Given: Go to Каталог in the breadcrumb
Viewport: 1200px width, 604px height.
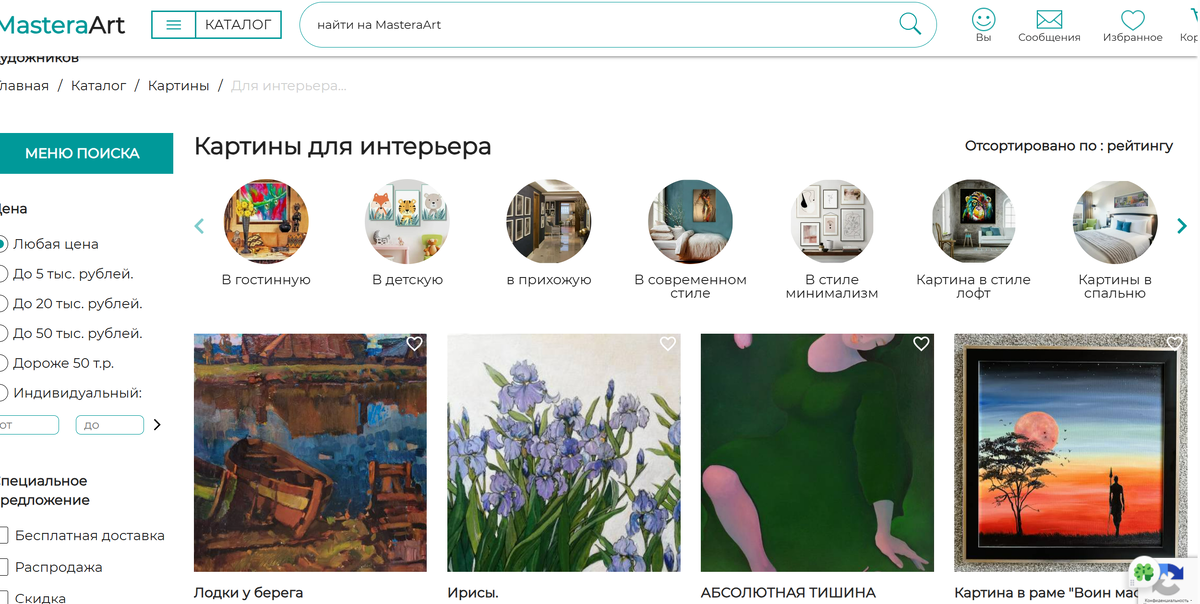Looking at the screenshot, I should [x=98, y=86].
